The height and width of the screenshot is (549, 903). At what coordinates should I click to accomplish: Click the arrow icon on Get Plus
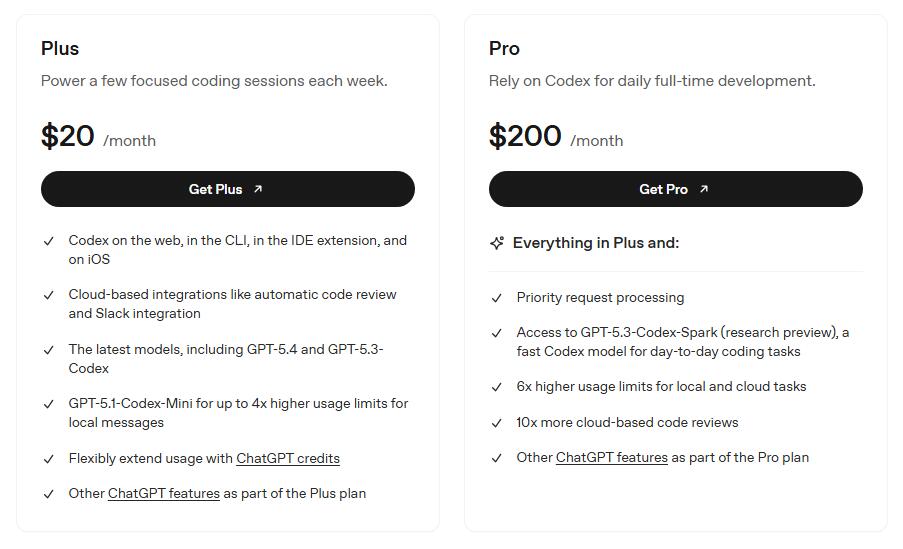tap(258, 189)
